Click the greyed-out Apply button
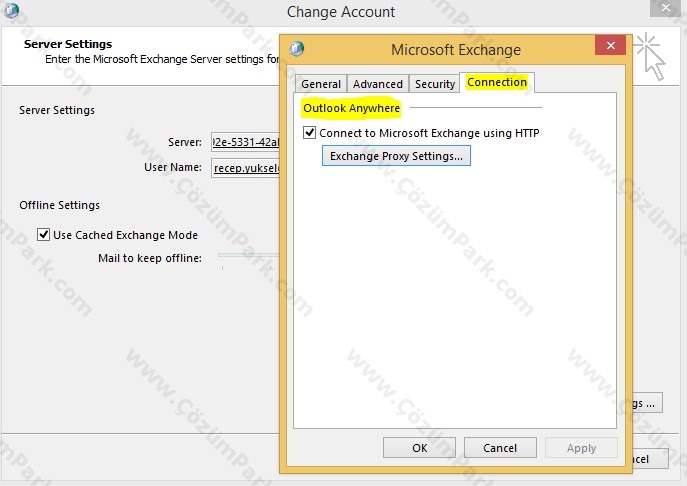This screenshot has height=486, width=687. click(x=581, y=448)
